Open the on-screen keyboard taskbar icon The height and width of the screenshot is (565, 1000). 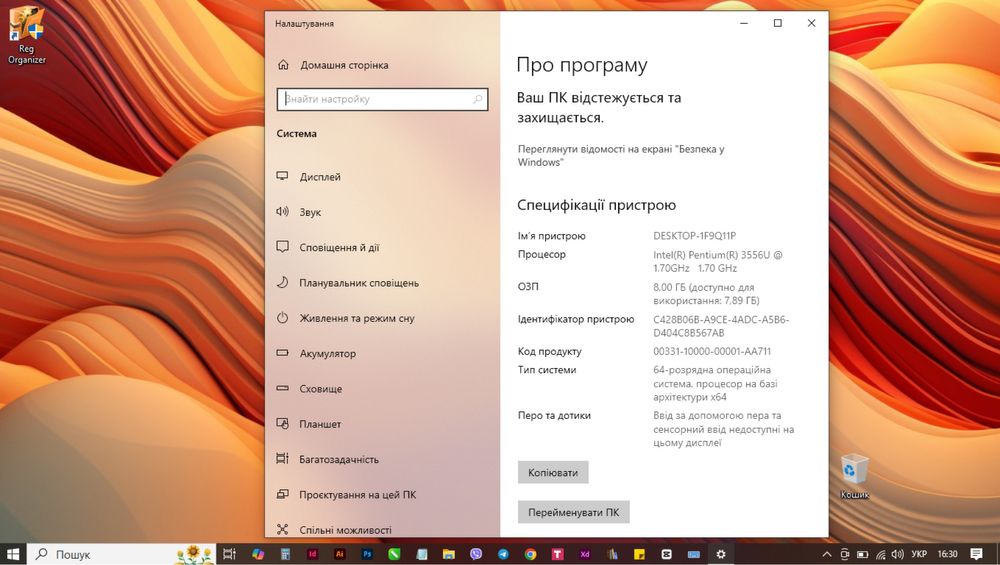[x=694, y=554]
